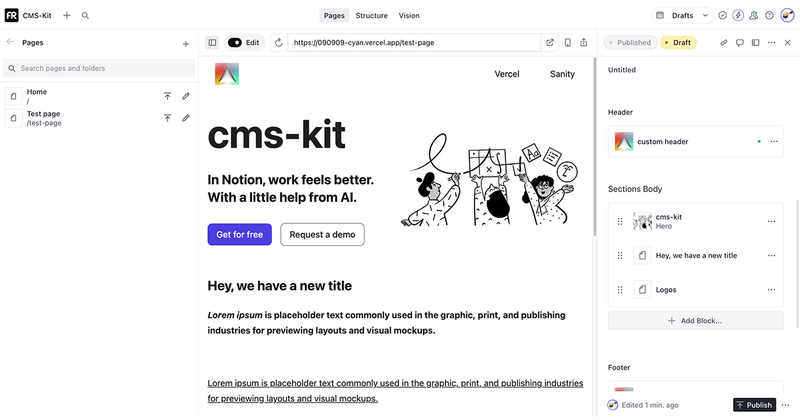Switch the preview to mobile viewport
Image resolution: width=800 pixels, height=420 pixels.
(x=567, y=42)
